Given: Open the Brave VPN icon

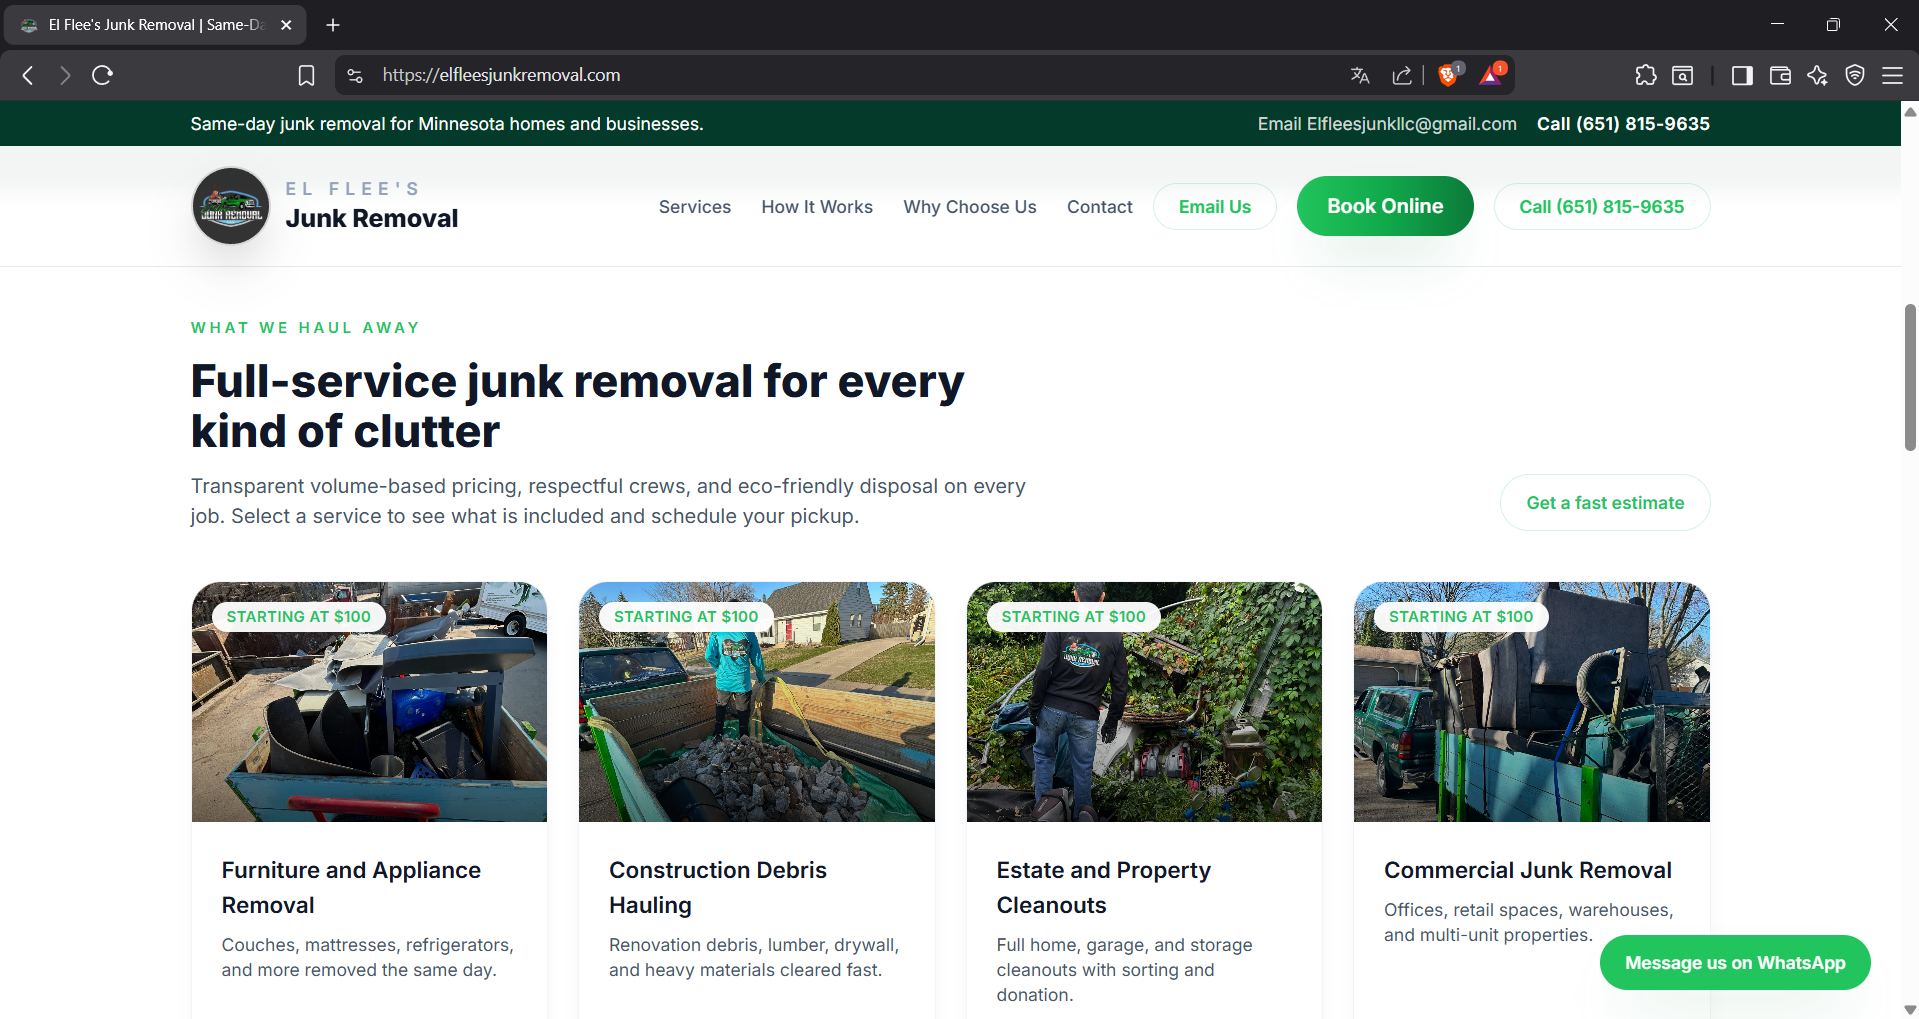Looking at the screenshot, I should 1855,75.
